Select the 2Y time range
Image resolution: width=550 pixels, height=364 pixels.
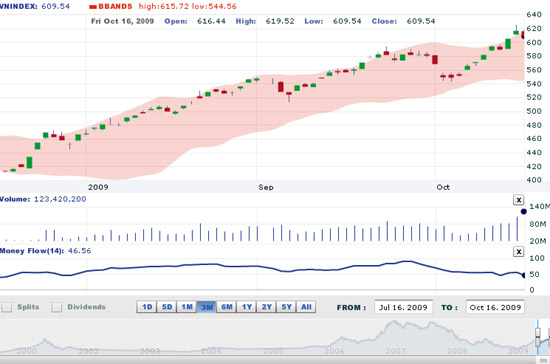267,307
